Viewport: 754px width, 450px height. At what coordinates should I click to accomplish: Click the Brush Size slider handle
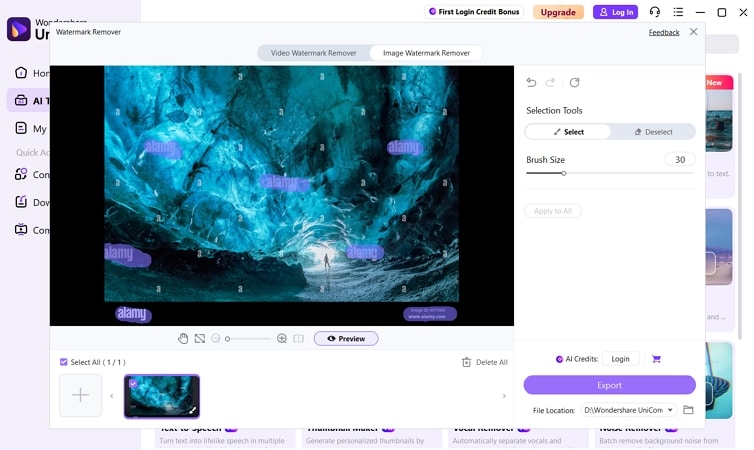pyautogui.click(x=564, y=173)
